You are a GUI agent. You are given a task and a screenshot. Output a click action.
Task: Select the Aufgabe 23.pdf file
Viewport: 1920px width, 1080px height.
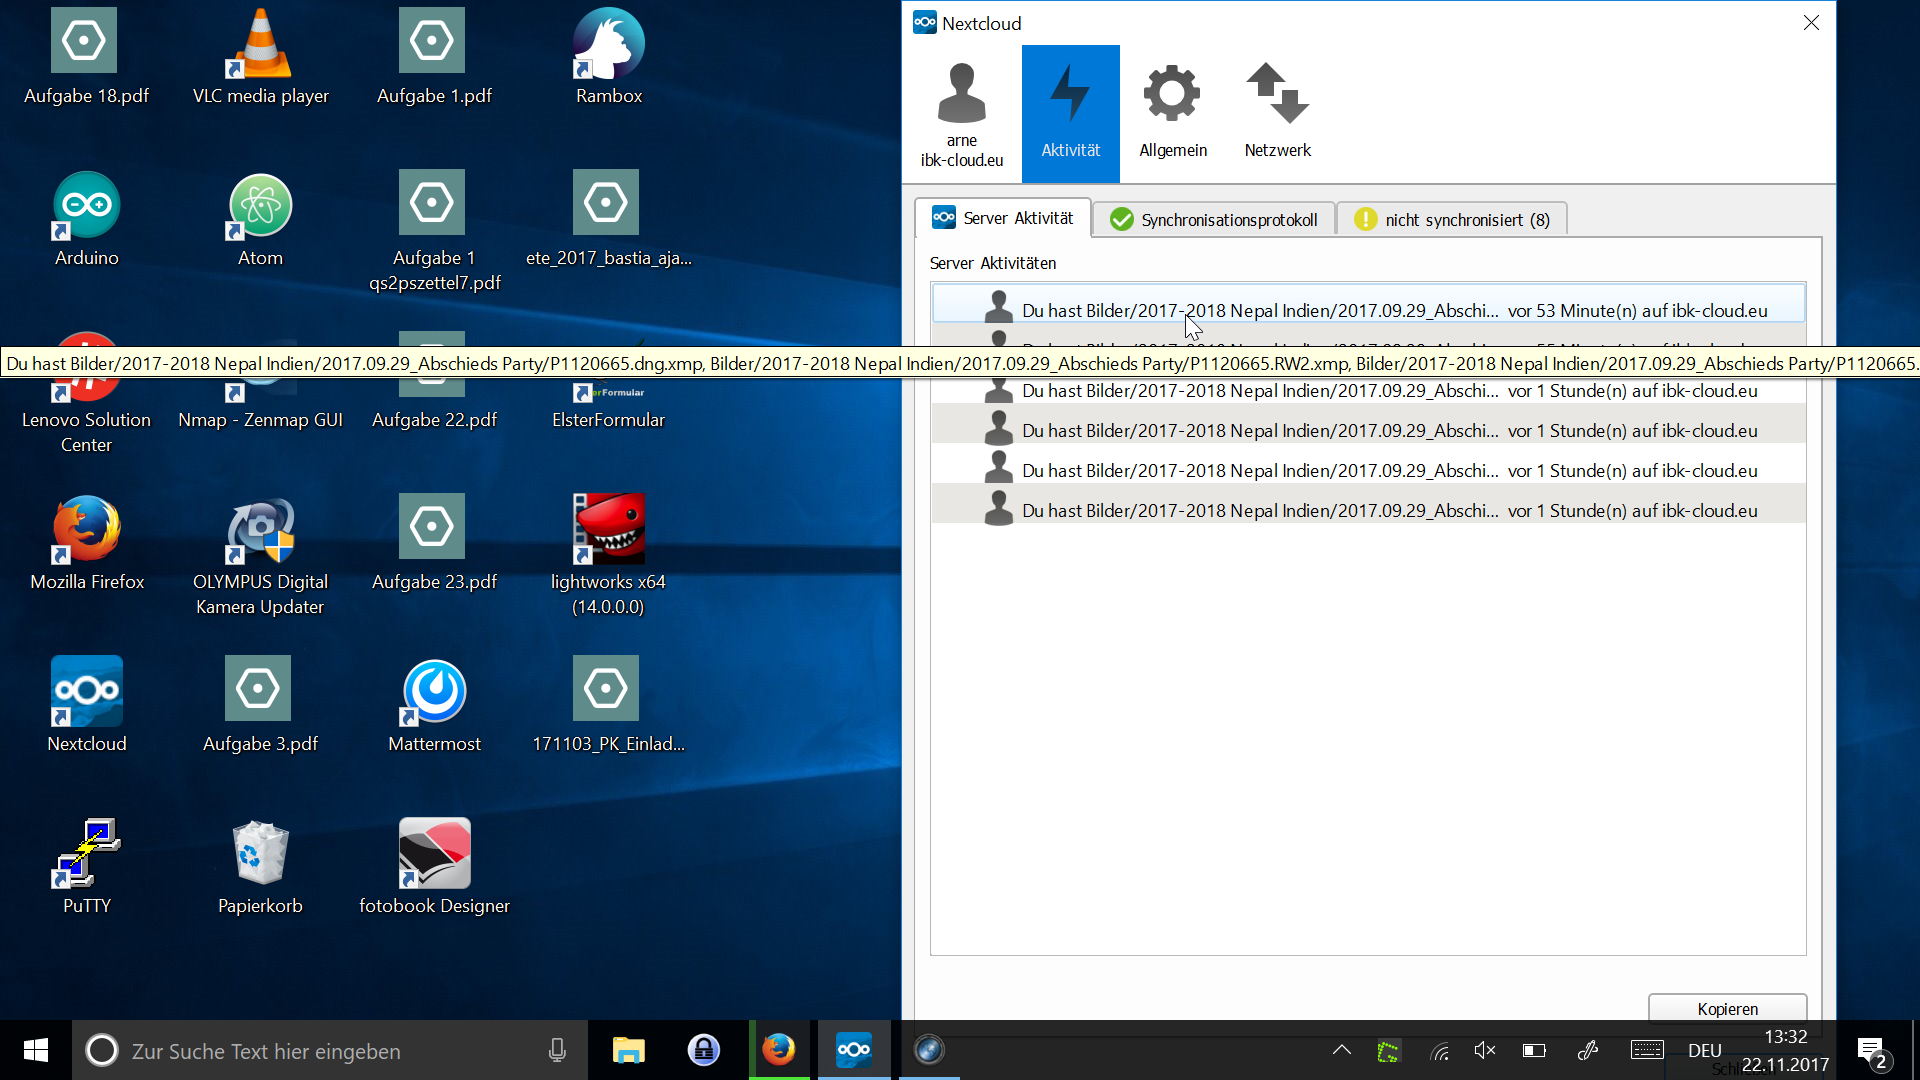(x=434, y=544)
